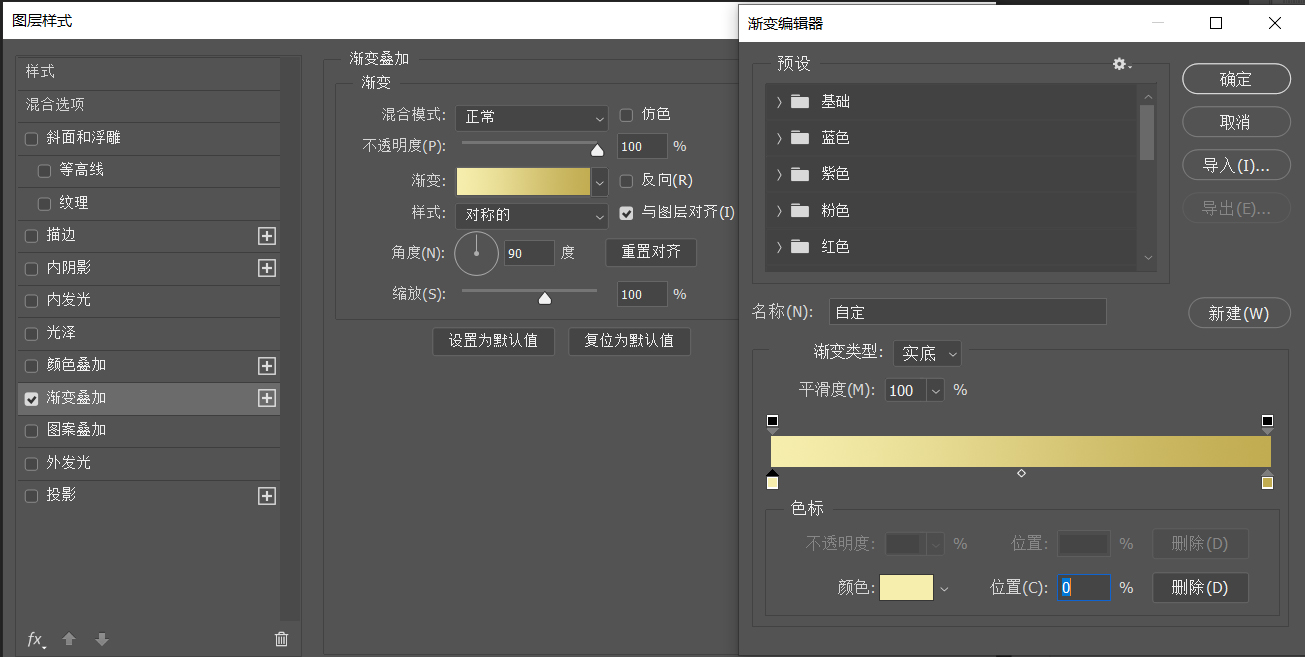This screenshot has width=1305, height=657.
Task: Click folder icon of 基础 preset group
Action: 799,101
